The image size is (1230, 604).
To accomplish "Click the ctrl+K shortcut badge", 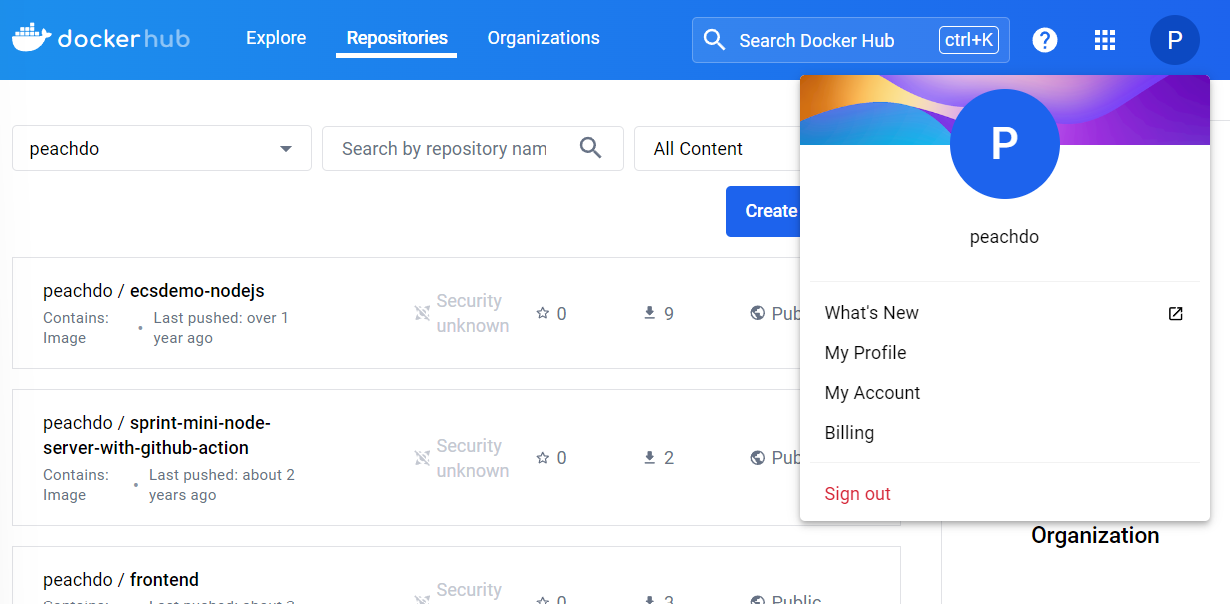I will [x=969, y=40].
